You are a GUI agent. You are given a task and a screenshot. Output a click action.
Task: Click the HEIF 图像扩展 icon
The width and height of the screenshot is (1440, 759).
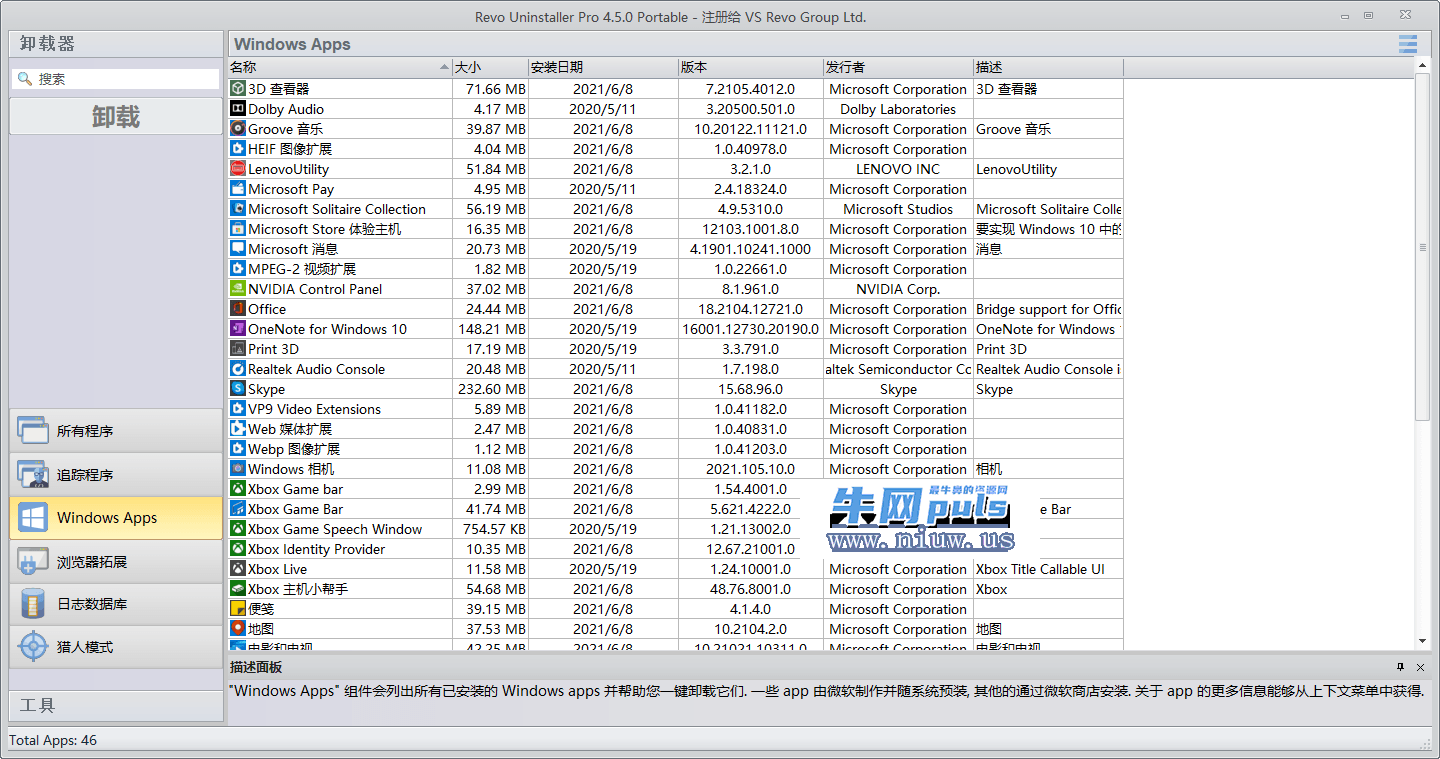pyautogui.click(x=238, y=149)
